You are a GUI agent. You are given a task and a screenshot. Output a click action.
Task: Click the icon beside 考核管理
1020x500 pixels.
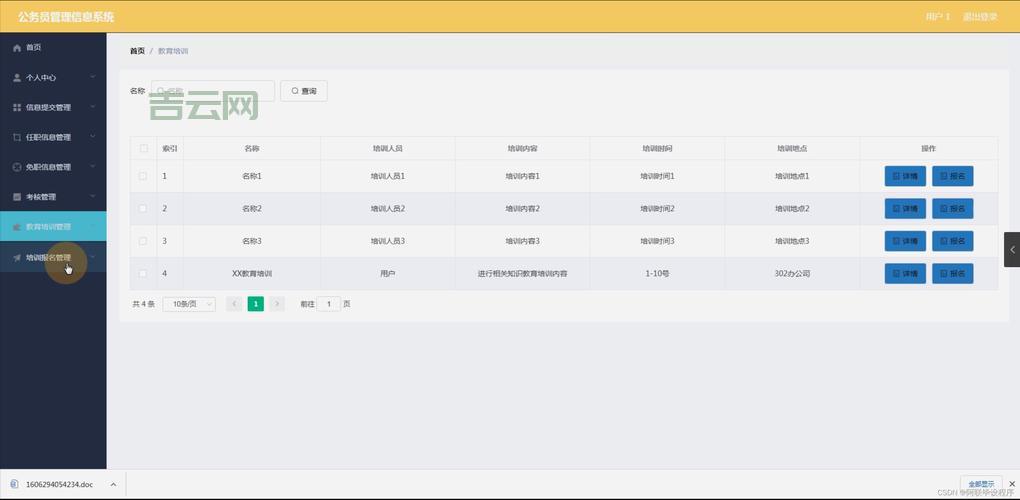pyautogui.click(x=16, y=197)
